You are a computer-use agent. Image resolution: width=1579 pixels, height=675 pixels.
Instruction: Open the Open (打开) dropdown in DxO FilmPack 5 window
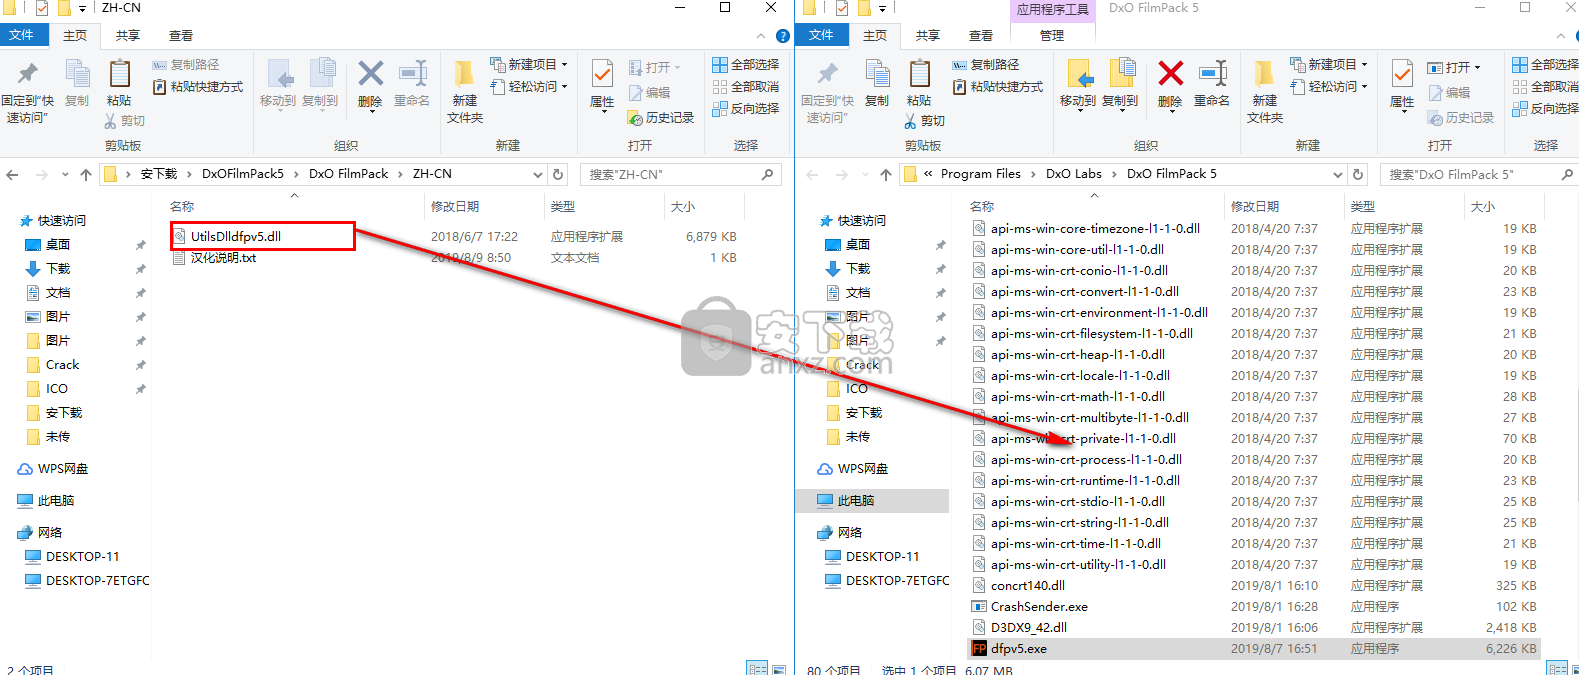[x=1455, y=67]
